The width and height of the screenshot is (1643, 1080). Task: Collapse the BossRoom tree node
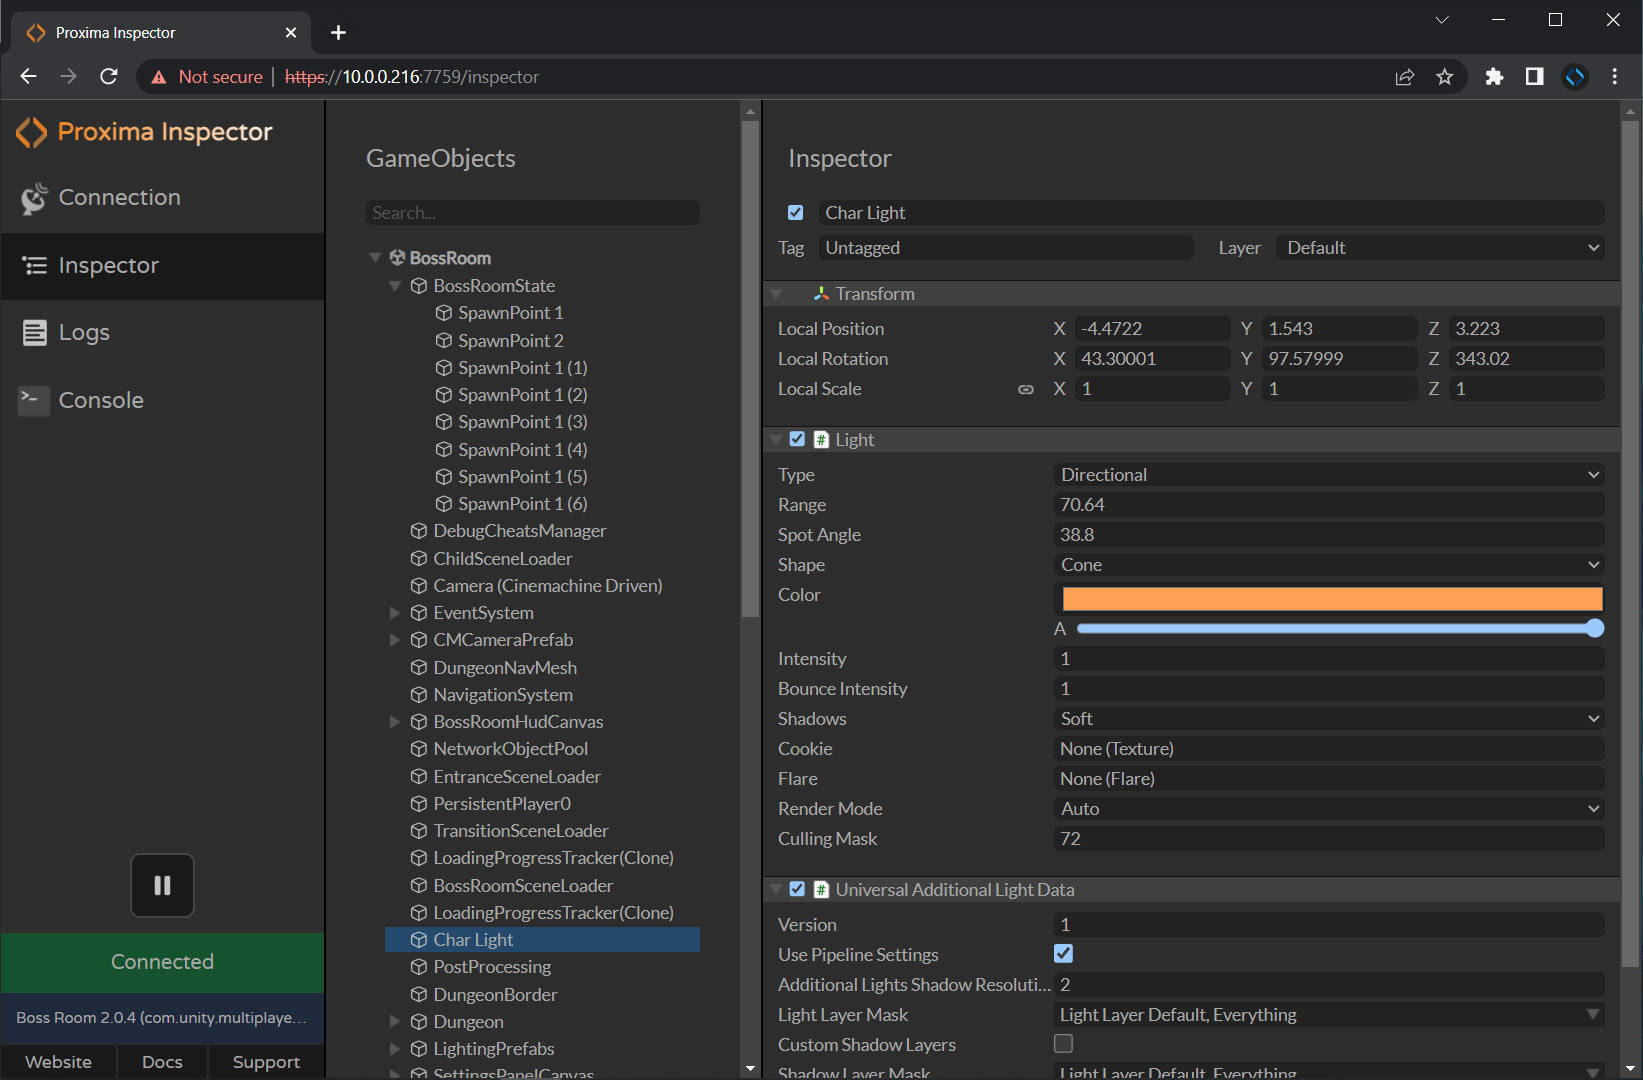(x=375, y=257)
